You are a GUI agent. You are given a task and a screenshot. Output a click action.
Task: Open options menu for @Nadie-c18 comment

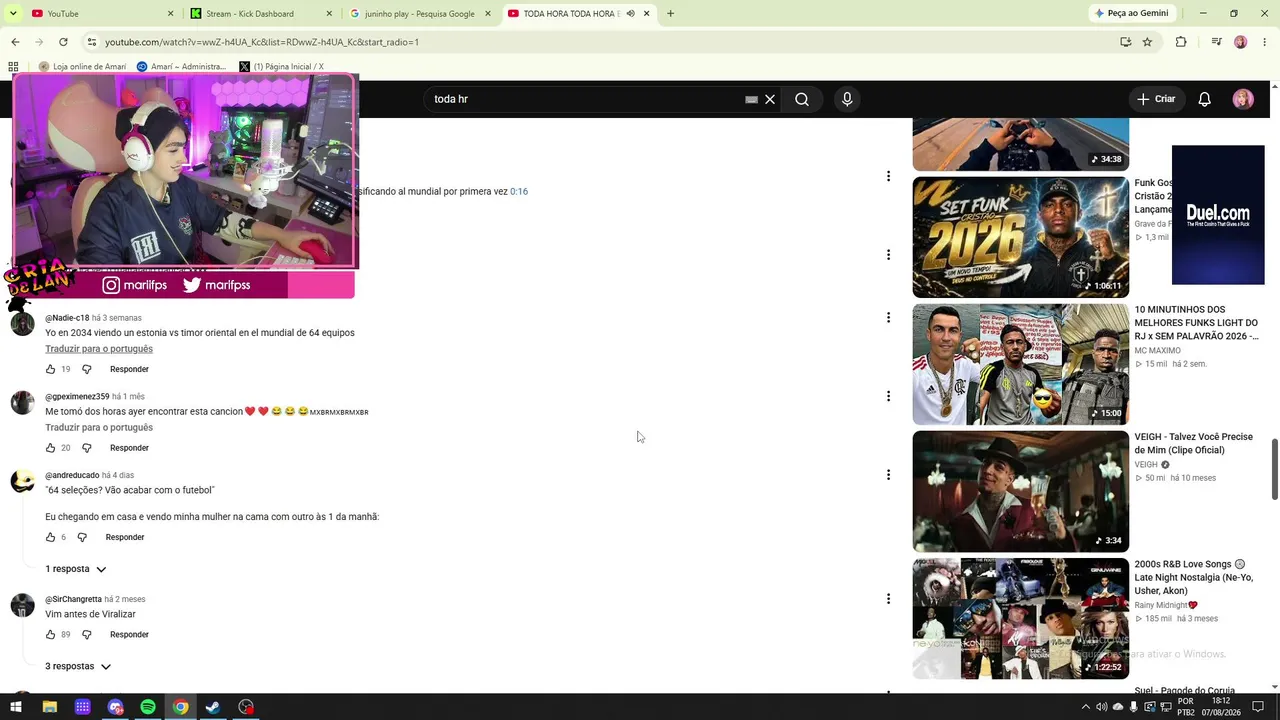[888, 318]
